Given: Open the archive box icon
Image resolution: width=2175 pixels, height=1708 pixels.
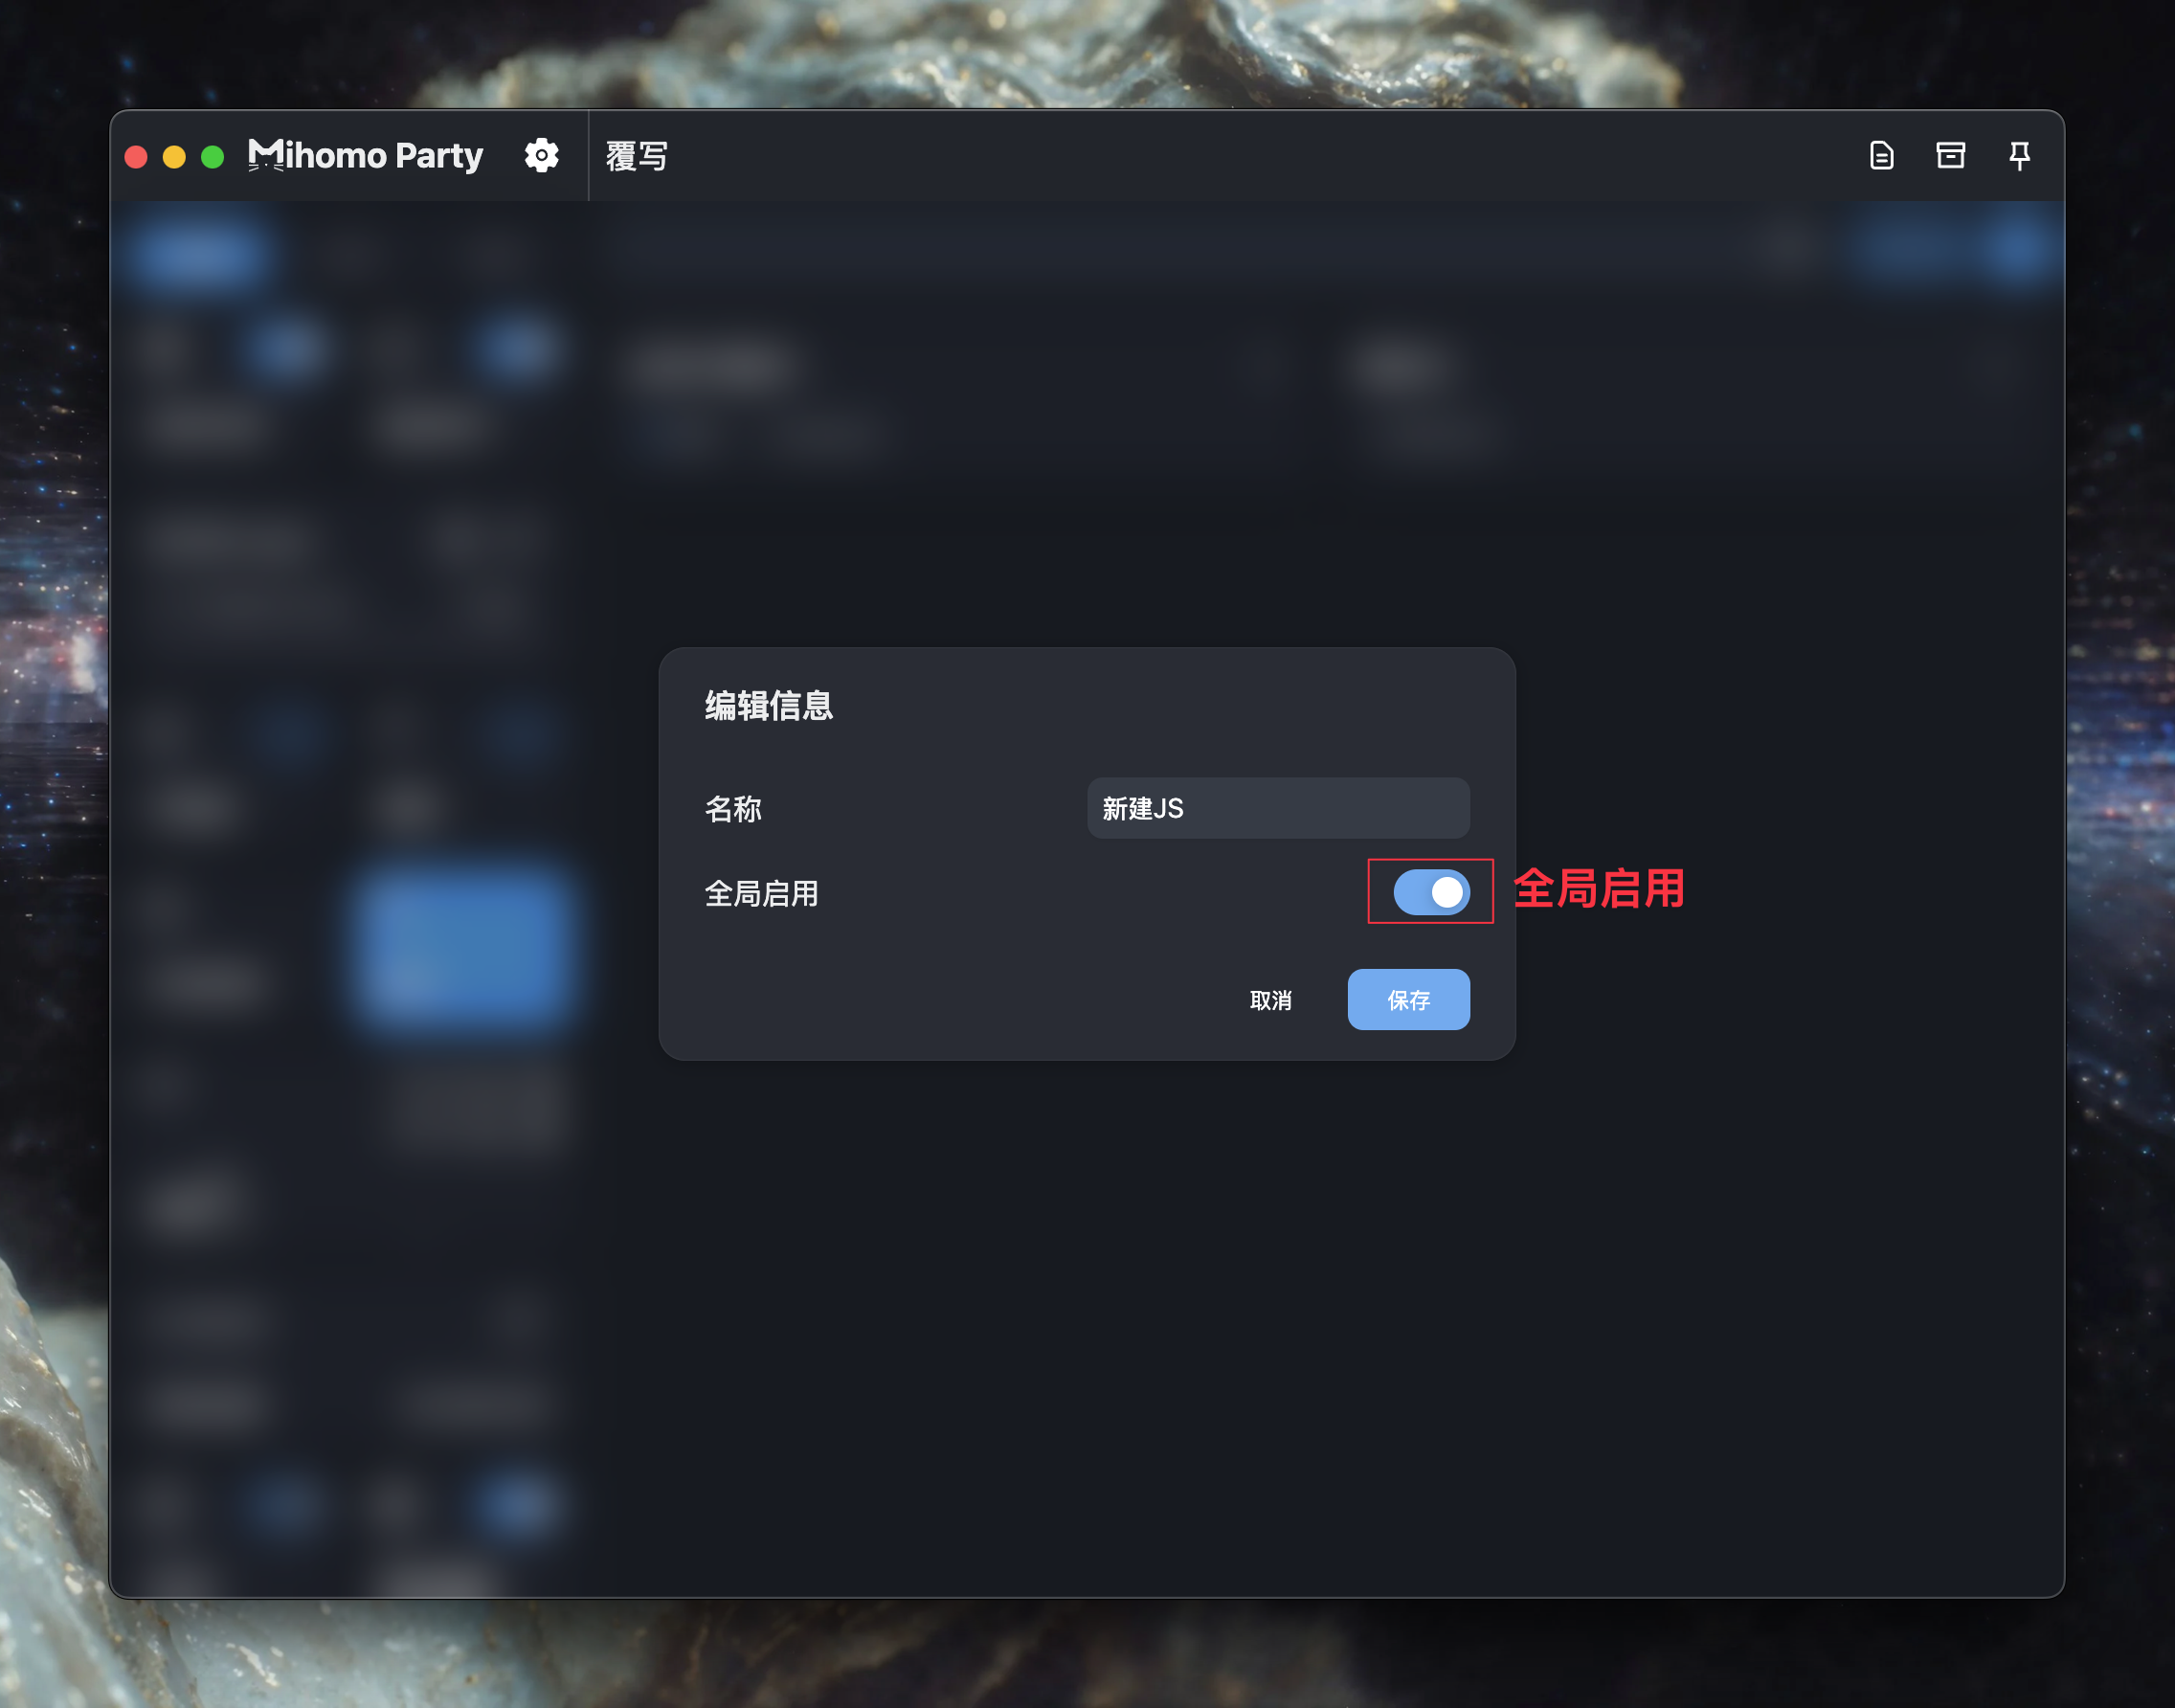Looking at the screenshot, I should (1950, 156).
